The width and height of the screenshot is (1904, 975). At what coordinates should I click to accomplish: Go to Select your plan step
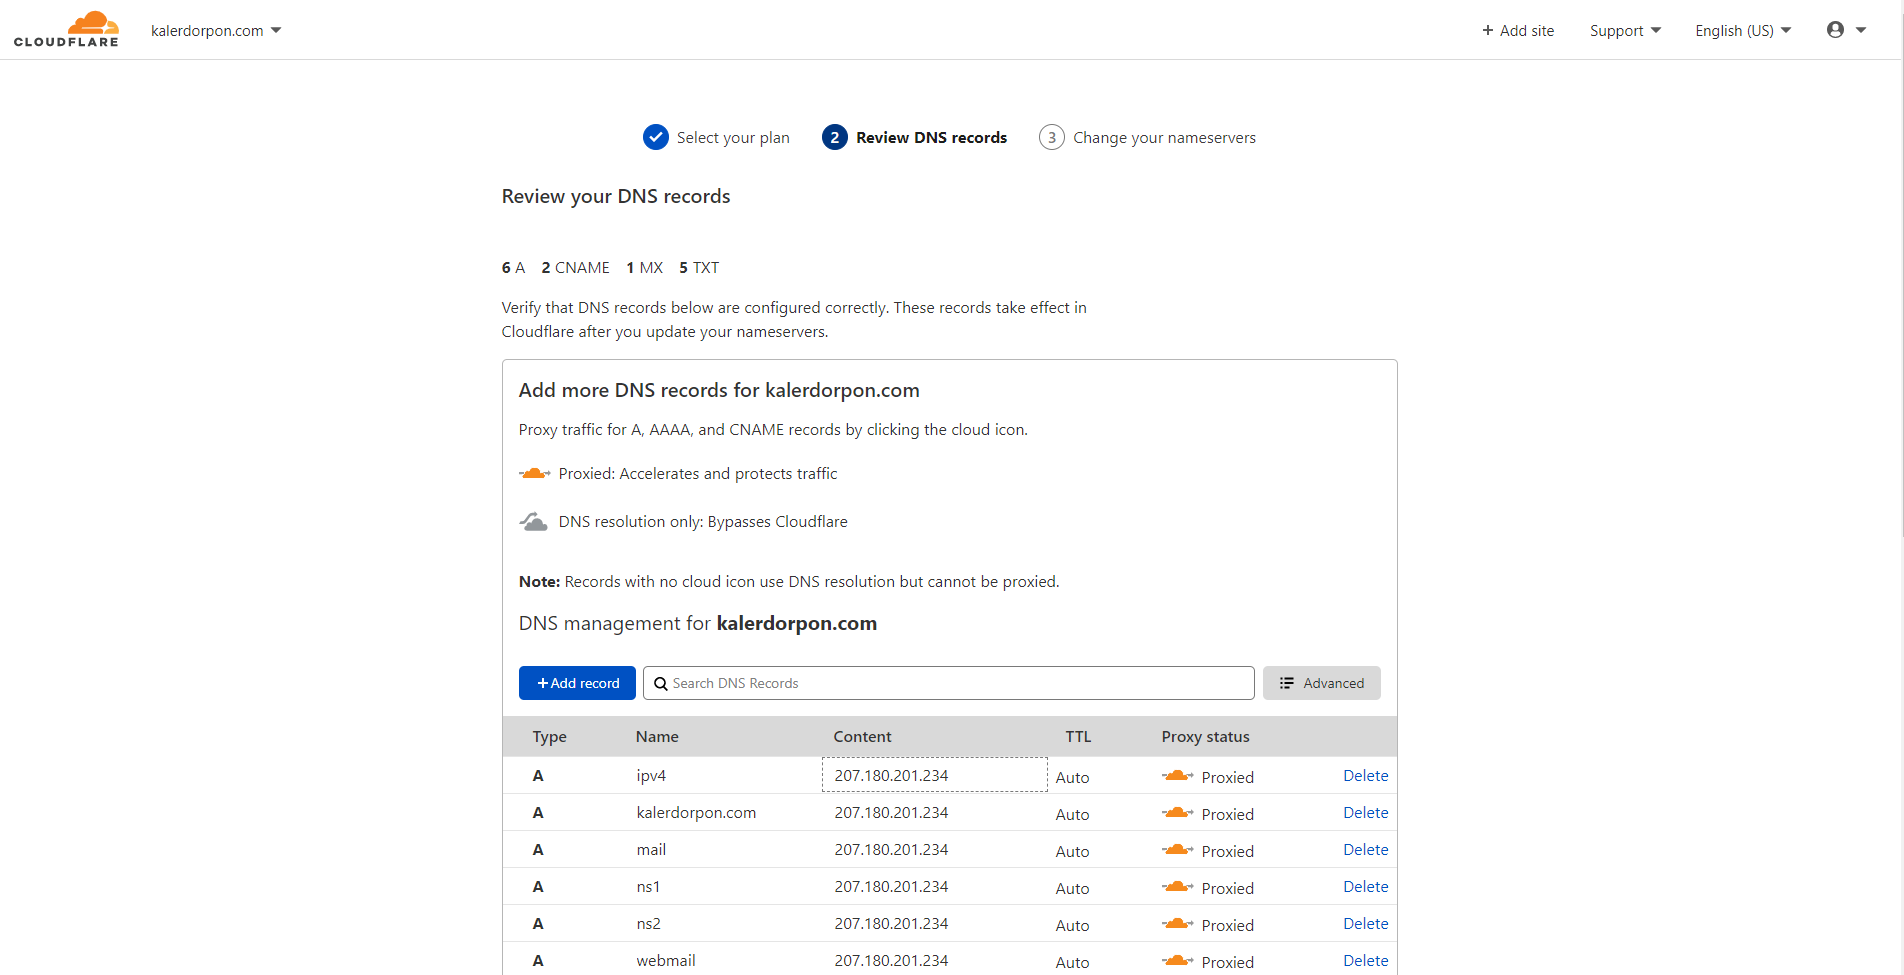tap(733, 138)
